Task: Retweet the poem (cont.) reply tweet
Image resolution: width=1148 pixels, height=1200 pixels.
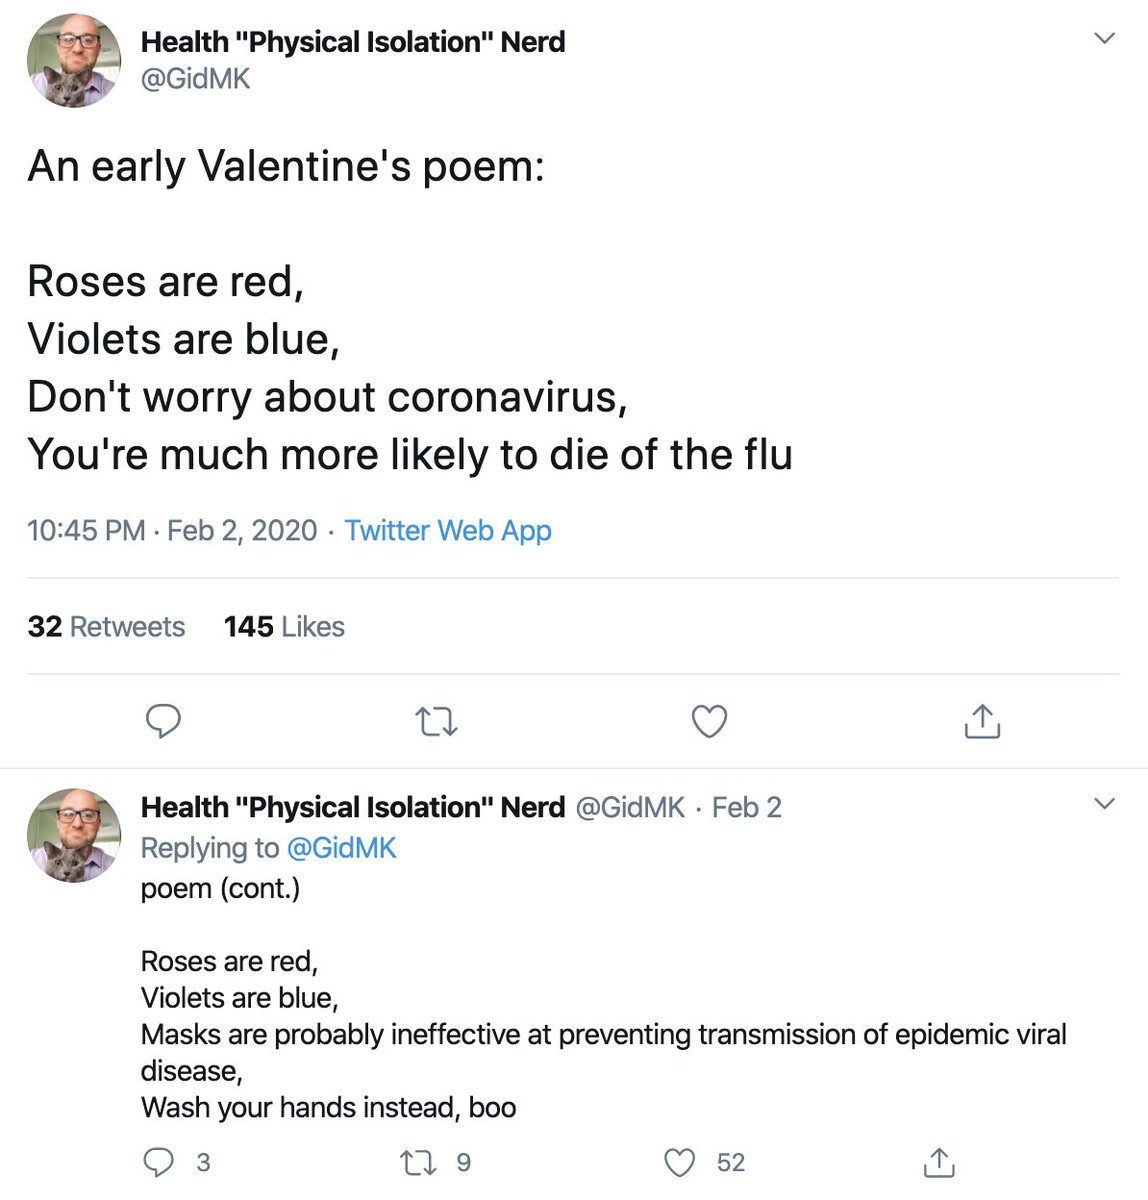Action: (414, 1162)
